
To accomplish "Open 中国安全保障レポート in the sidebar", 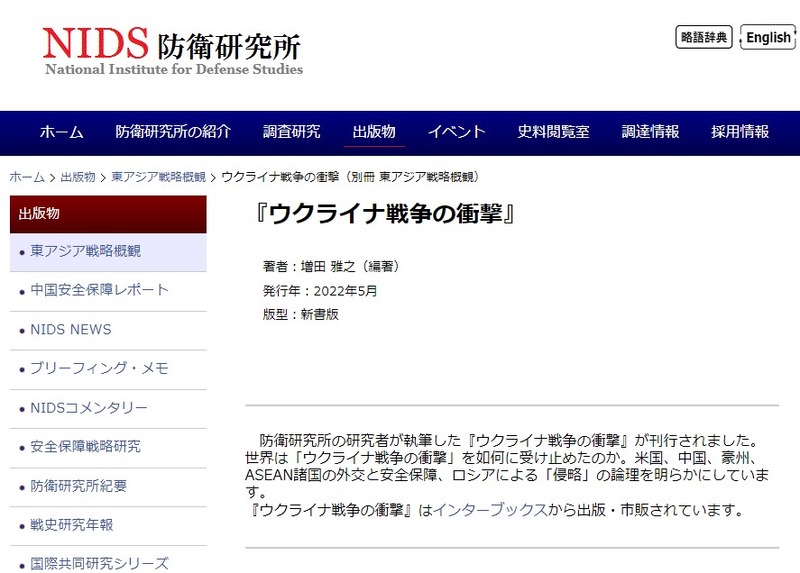I will [100, 290].
